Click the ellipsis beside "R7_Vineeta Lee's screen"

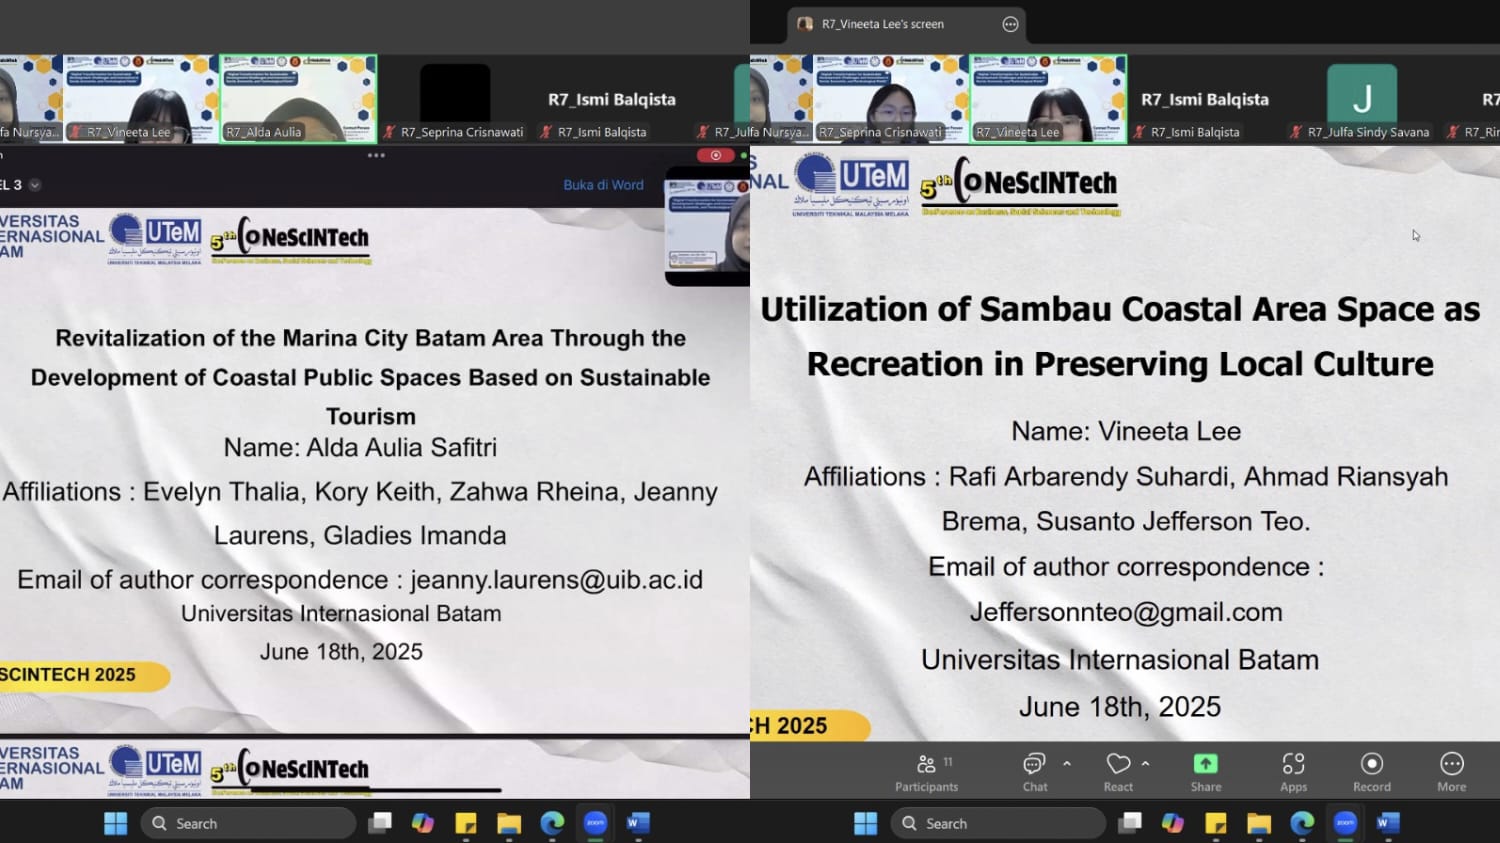(x=1010, y=24)
